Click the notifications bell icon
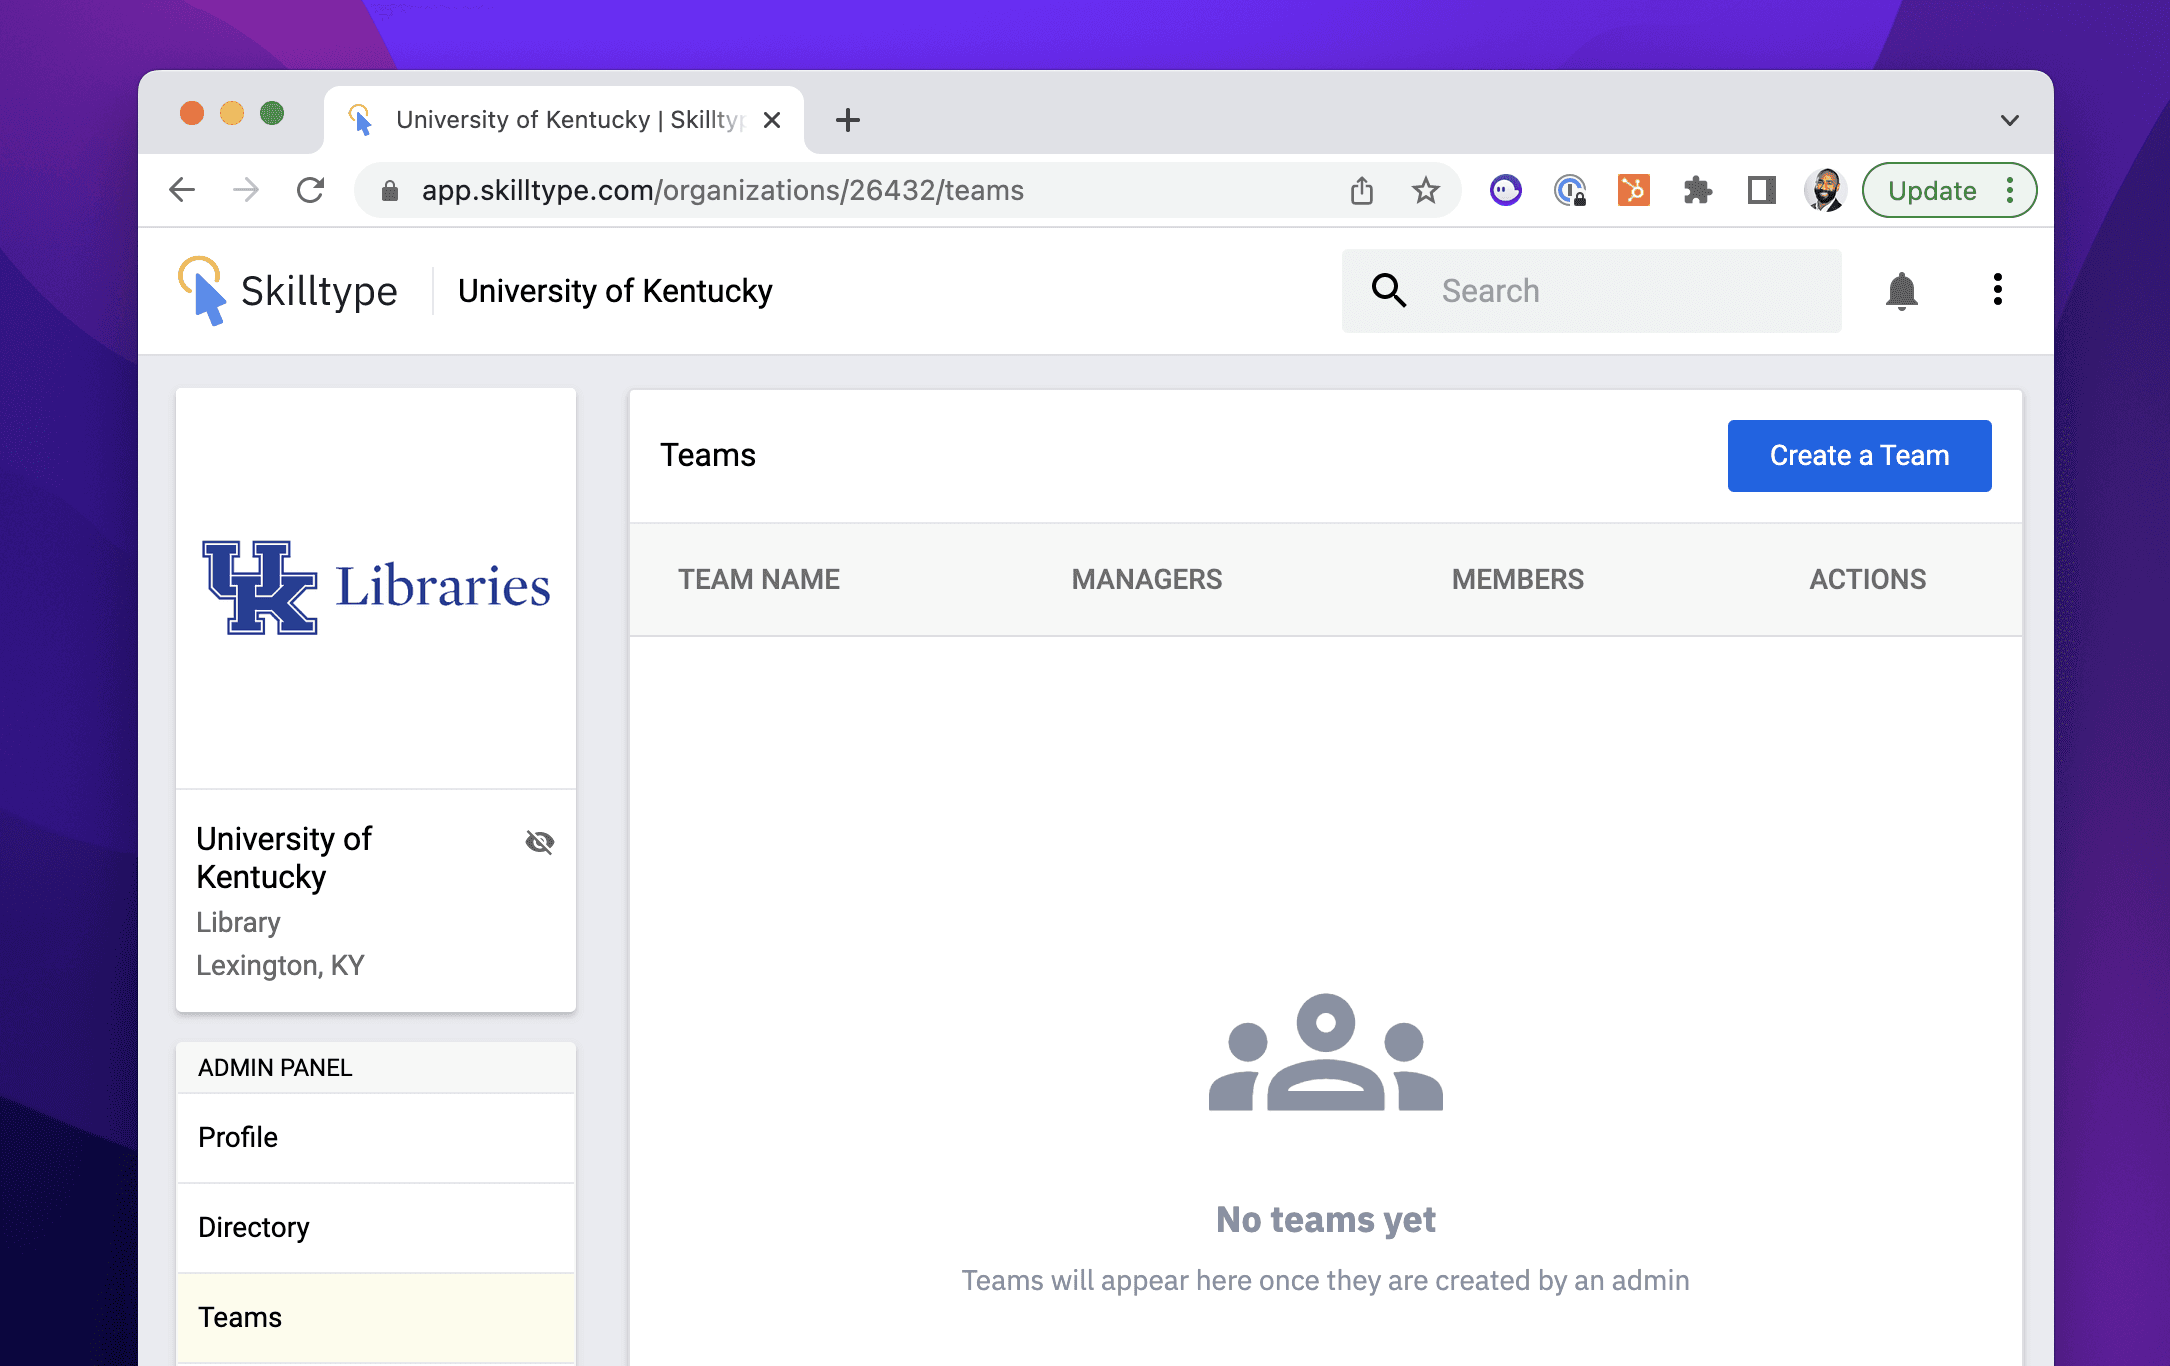This screenshot has width=2170, height=1366. point(1901,291)
